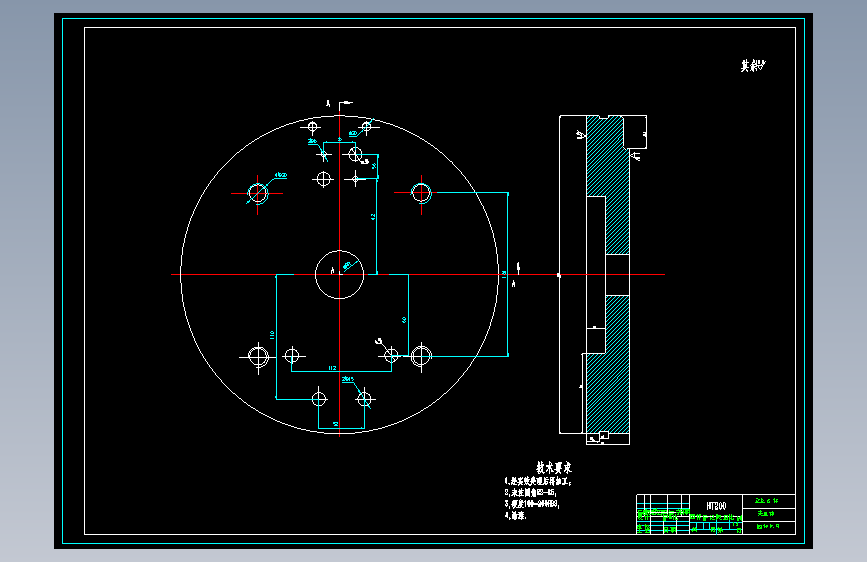867x562 pixels.
Task: Select the 其余 surface finish note
Action: click(753, 66)
